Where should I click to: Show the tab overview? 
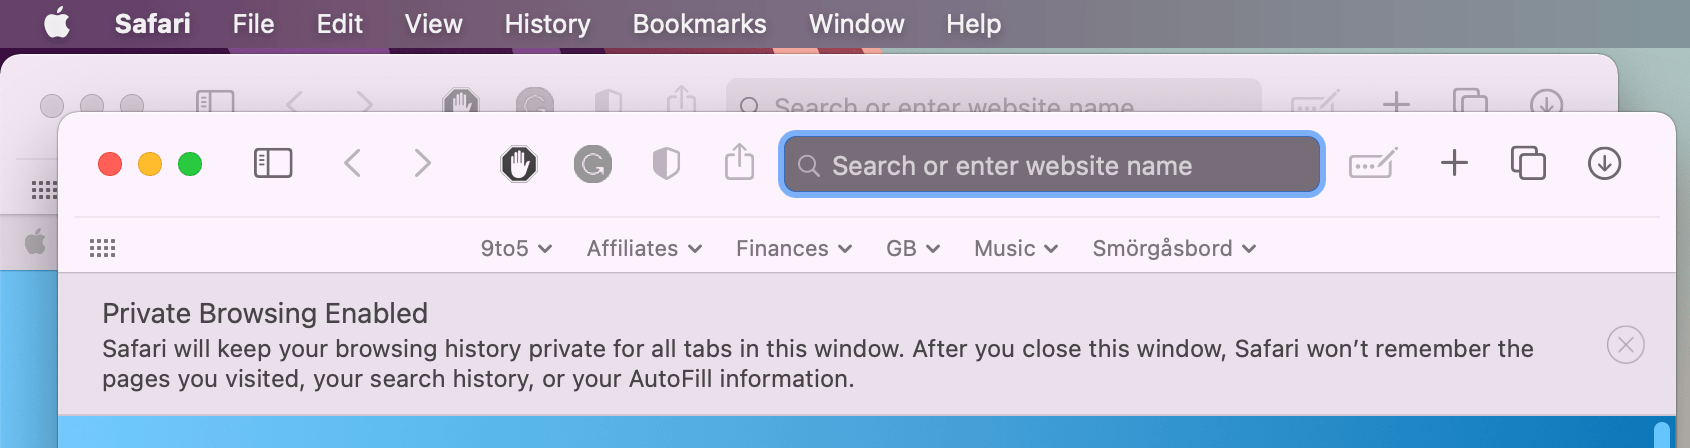pyautogui.click(x=1528, y=163)
